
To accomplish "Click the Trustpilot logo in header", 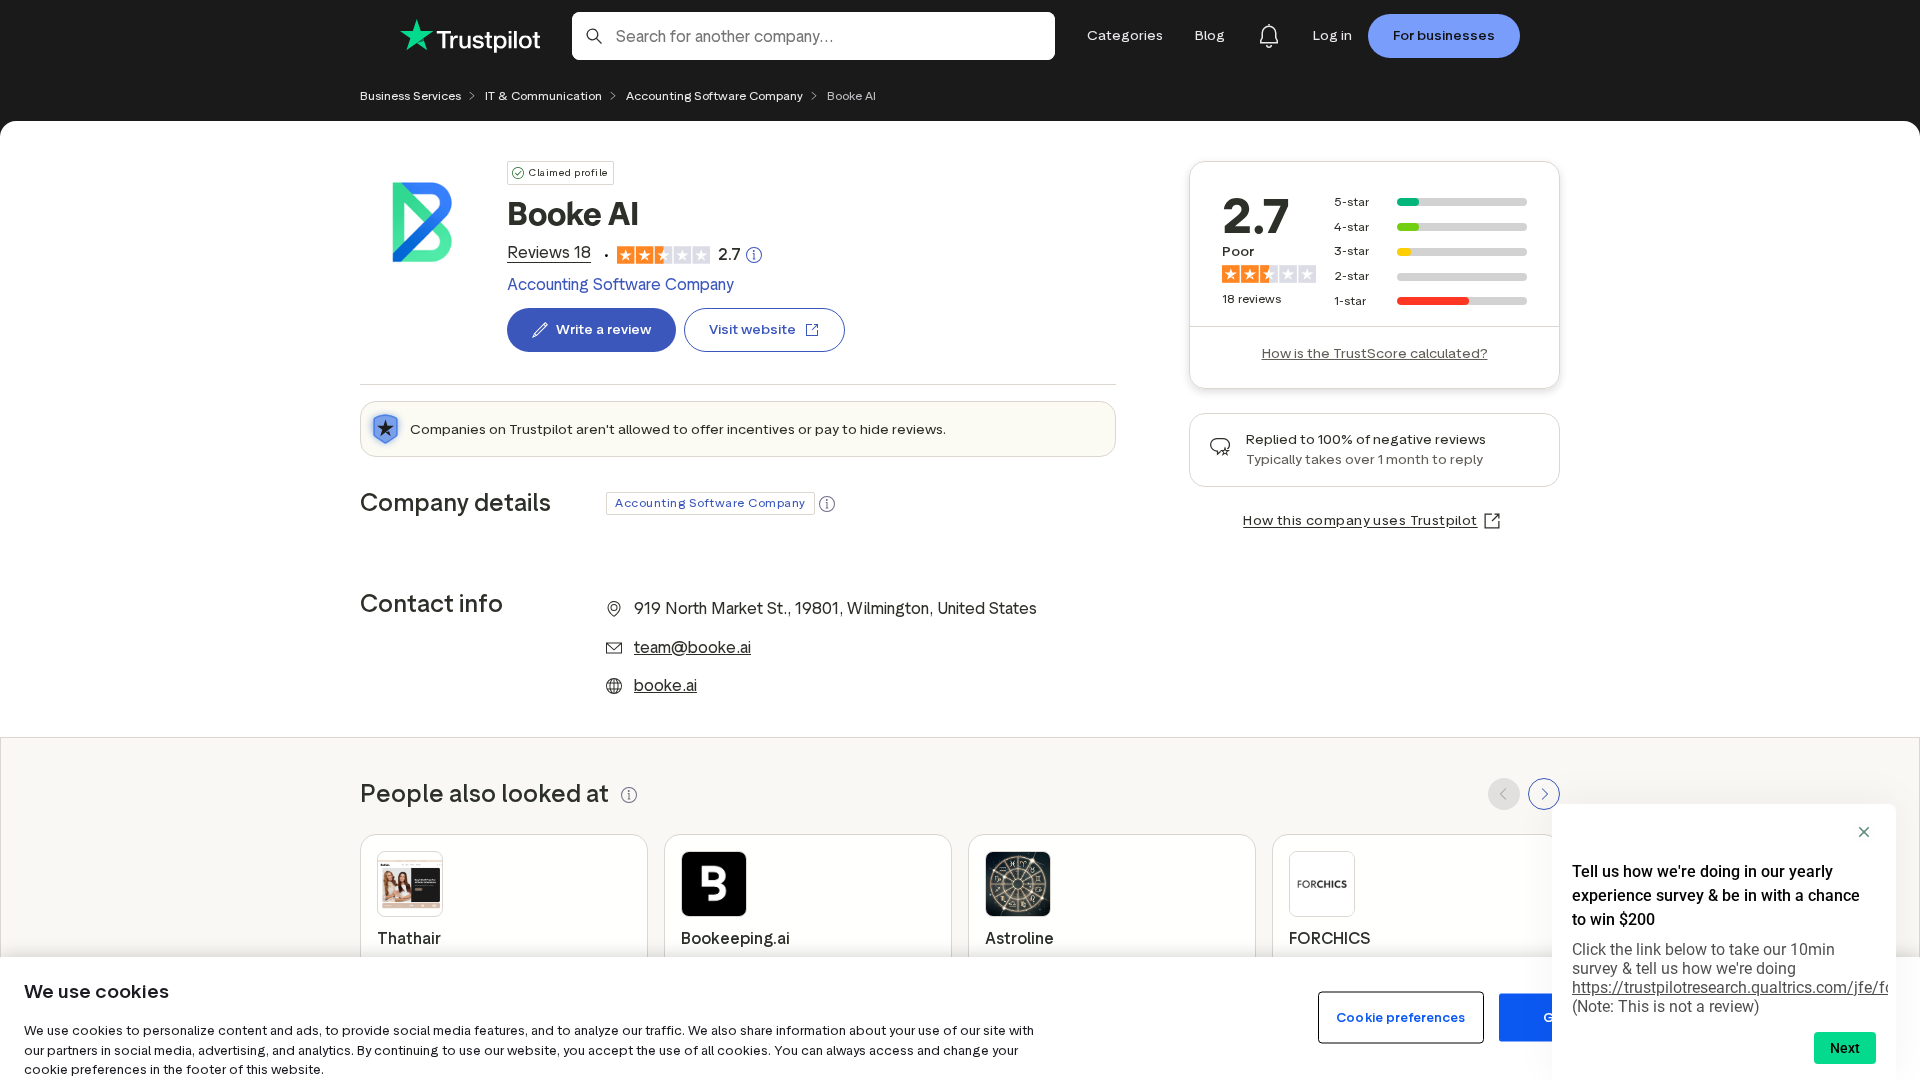I will [x=470, y=37].
